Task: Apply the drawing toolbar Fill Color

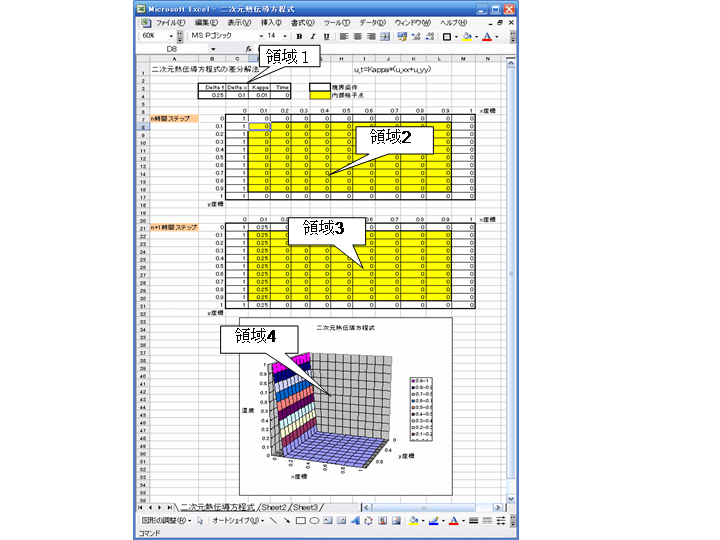Action: pyautogui.click(x=413, y=520)
